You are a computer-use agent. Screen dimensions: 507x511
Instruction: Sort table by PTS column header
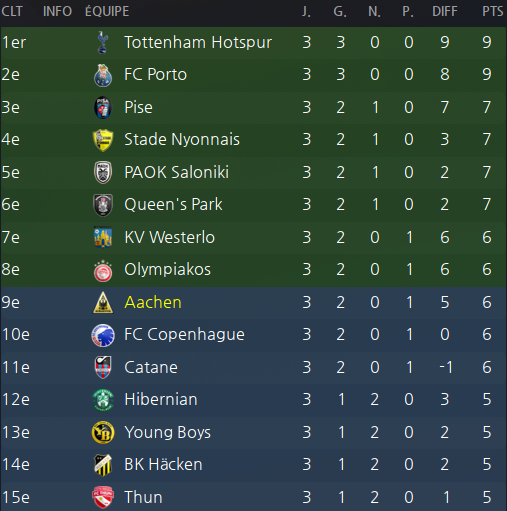492,12
